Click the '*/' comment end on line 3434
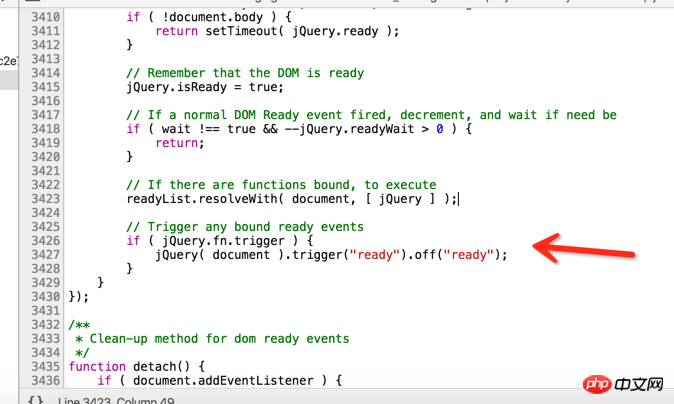Screen dimensions: 674x404 click(x=82, y=353)
